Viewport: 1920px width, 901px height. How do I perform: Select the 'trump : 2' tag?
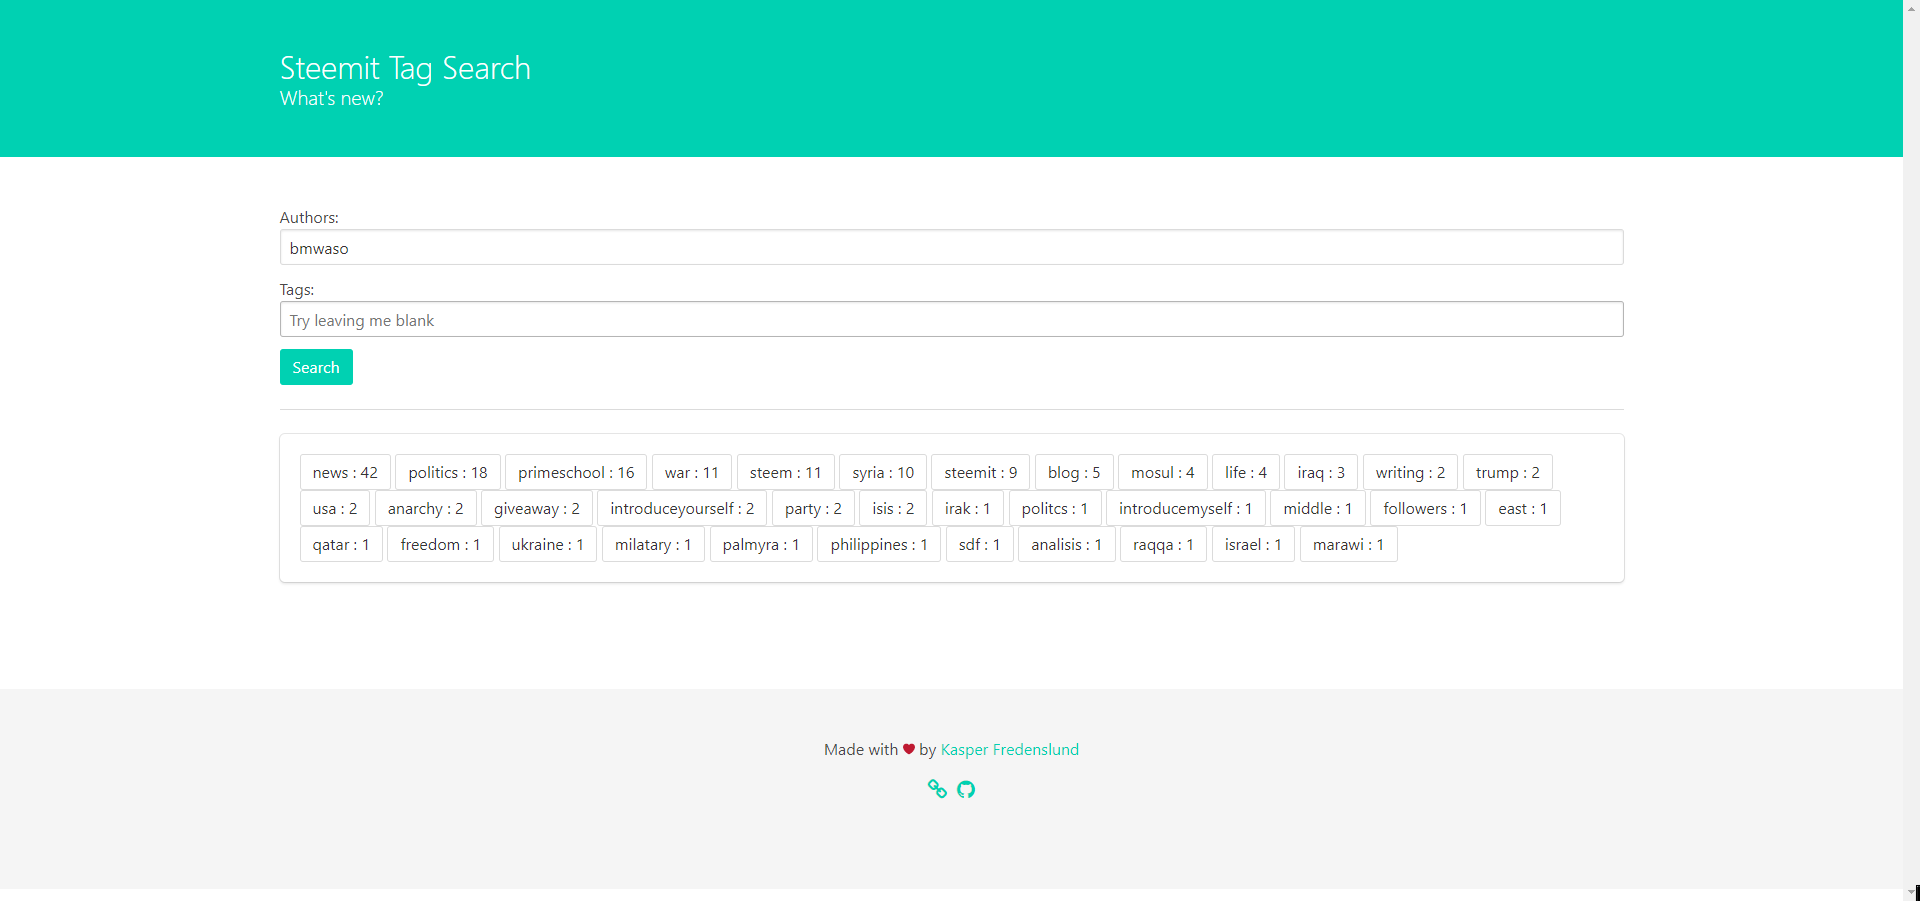tap(1508, 472)
